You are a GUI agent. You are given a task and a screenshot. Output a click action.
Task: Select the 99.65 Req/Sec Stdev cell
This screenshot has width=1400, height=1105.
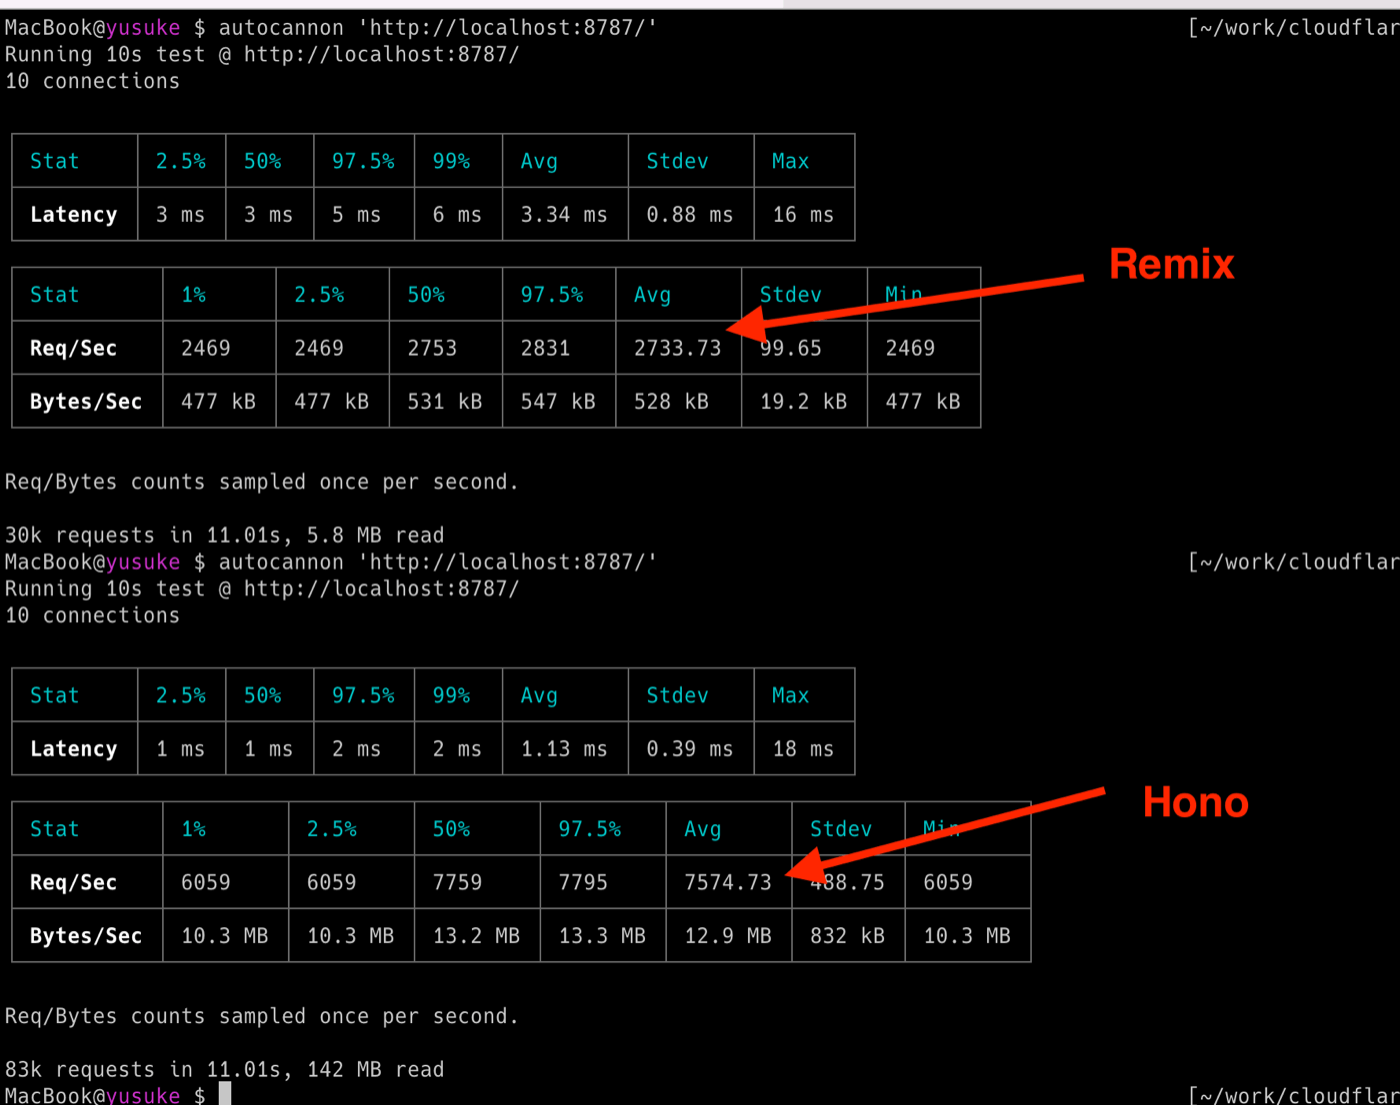[804, 348]
